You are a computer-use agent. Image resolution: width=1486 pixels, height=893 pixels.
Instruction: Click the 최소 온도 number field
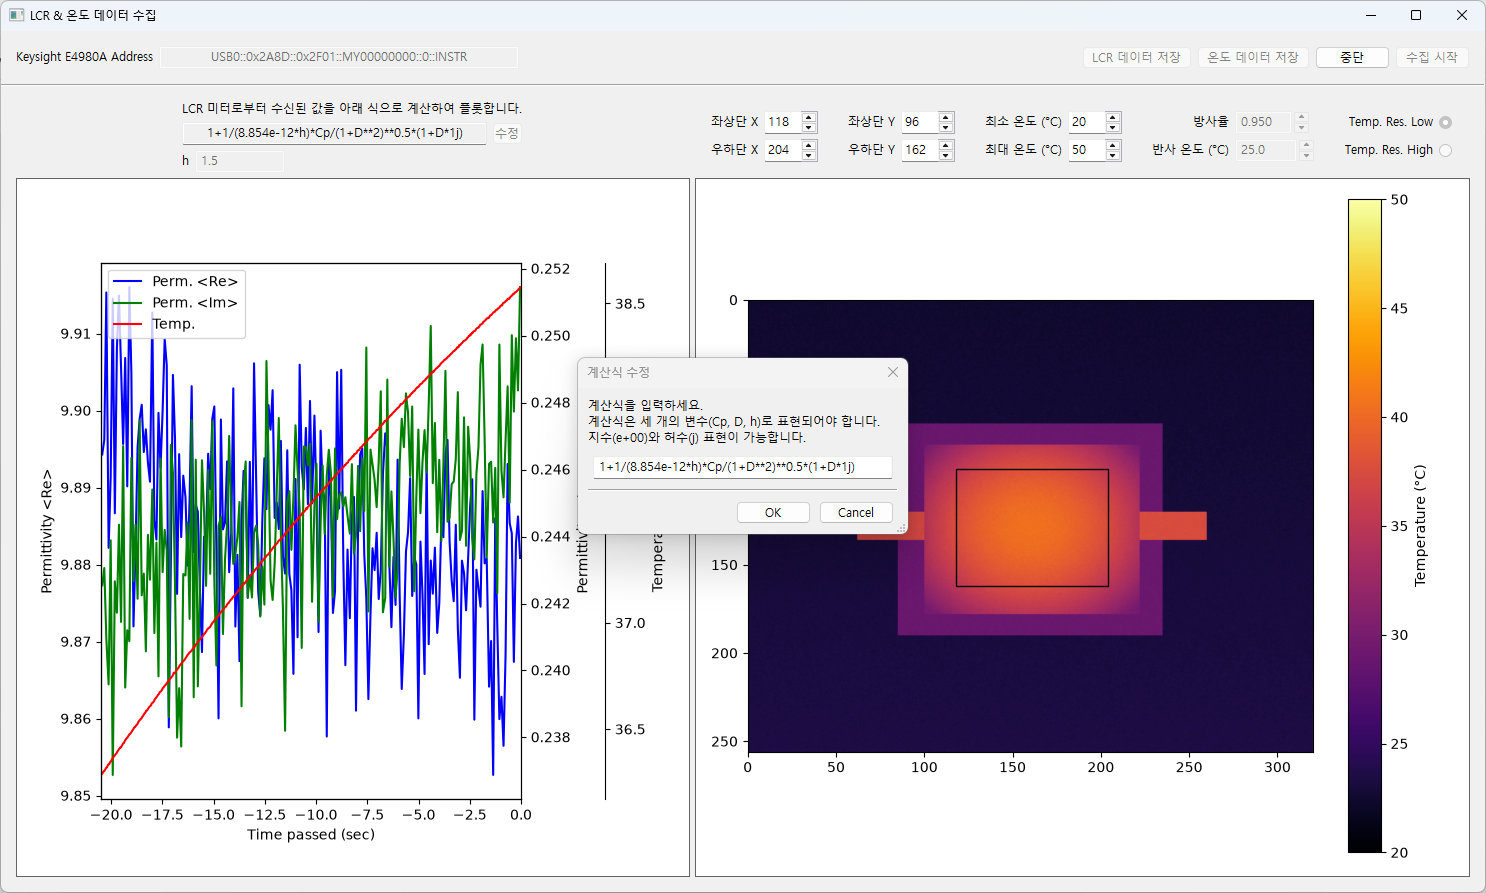click(x=1088, y=122)
